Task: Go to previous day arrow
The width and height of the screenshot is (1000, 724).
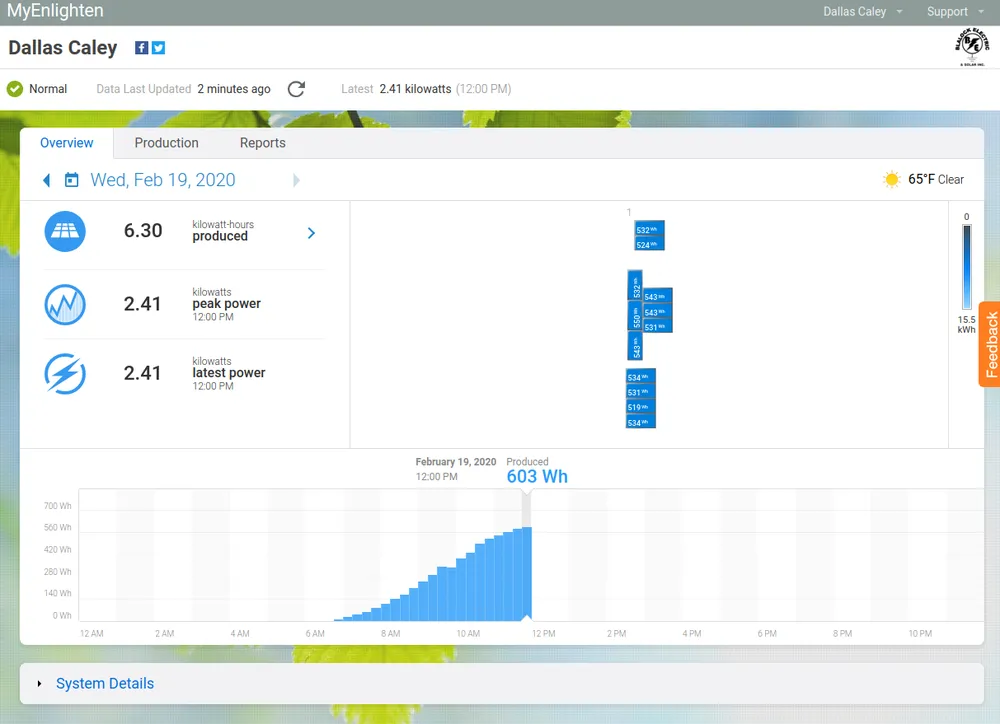Action: tap(46, 180)
